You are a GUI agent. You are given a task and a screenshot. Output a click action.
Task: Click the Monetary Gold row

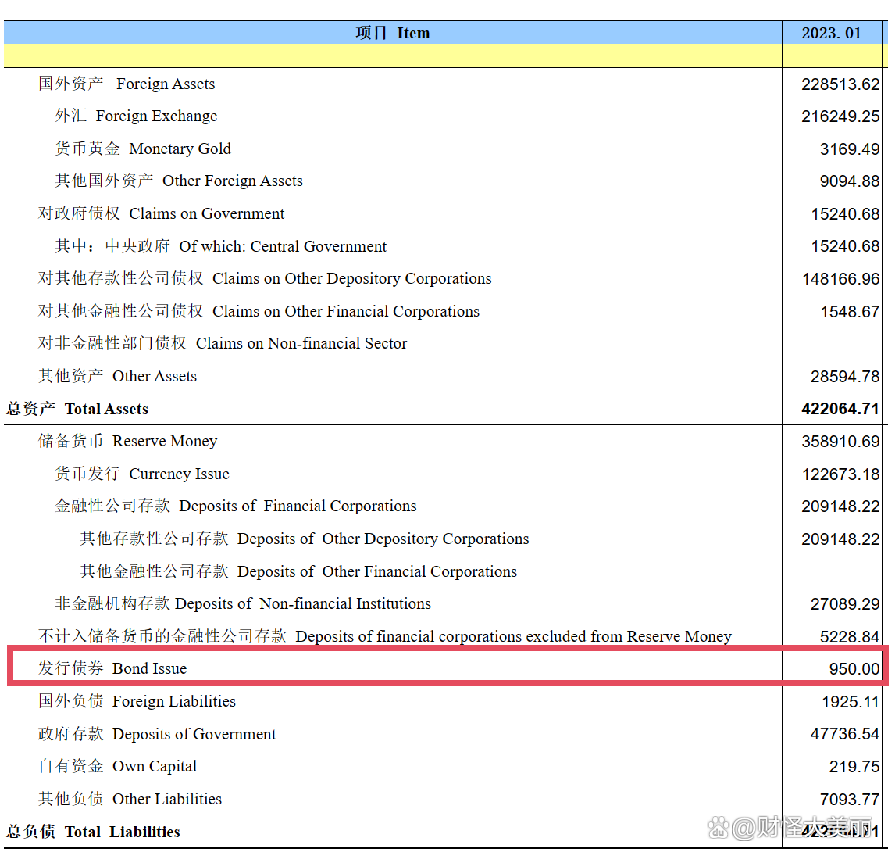[443, 149]
